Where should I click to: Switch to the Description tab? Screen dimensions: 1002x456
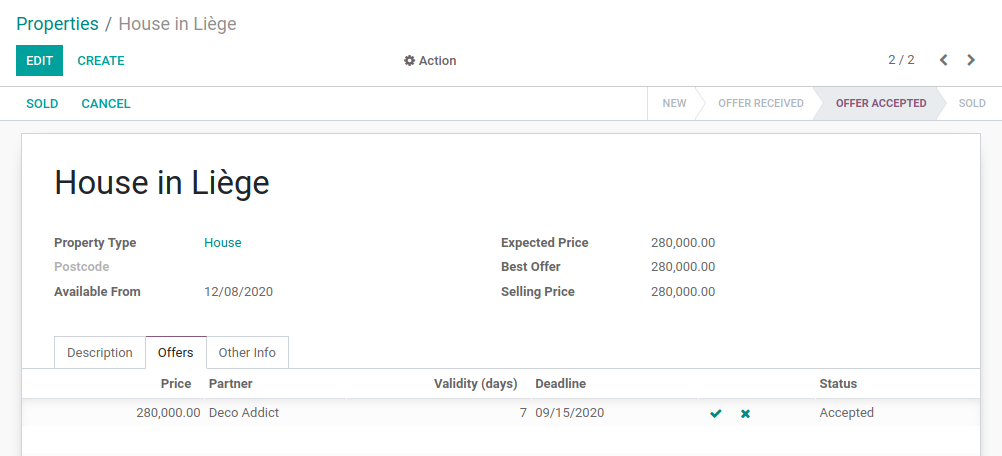point(100,353)
